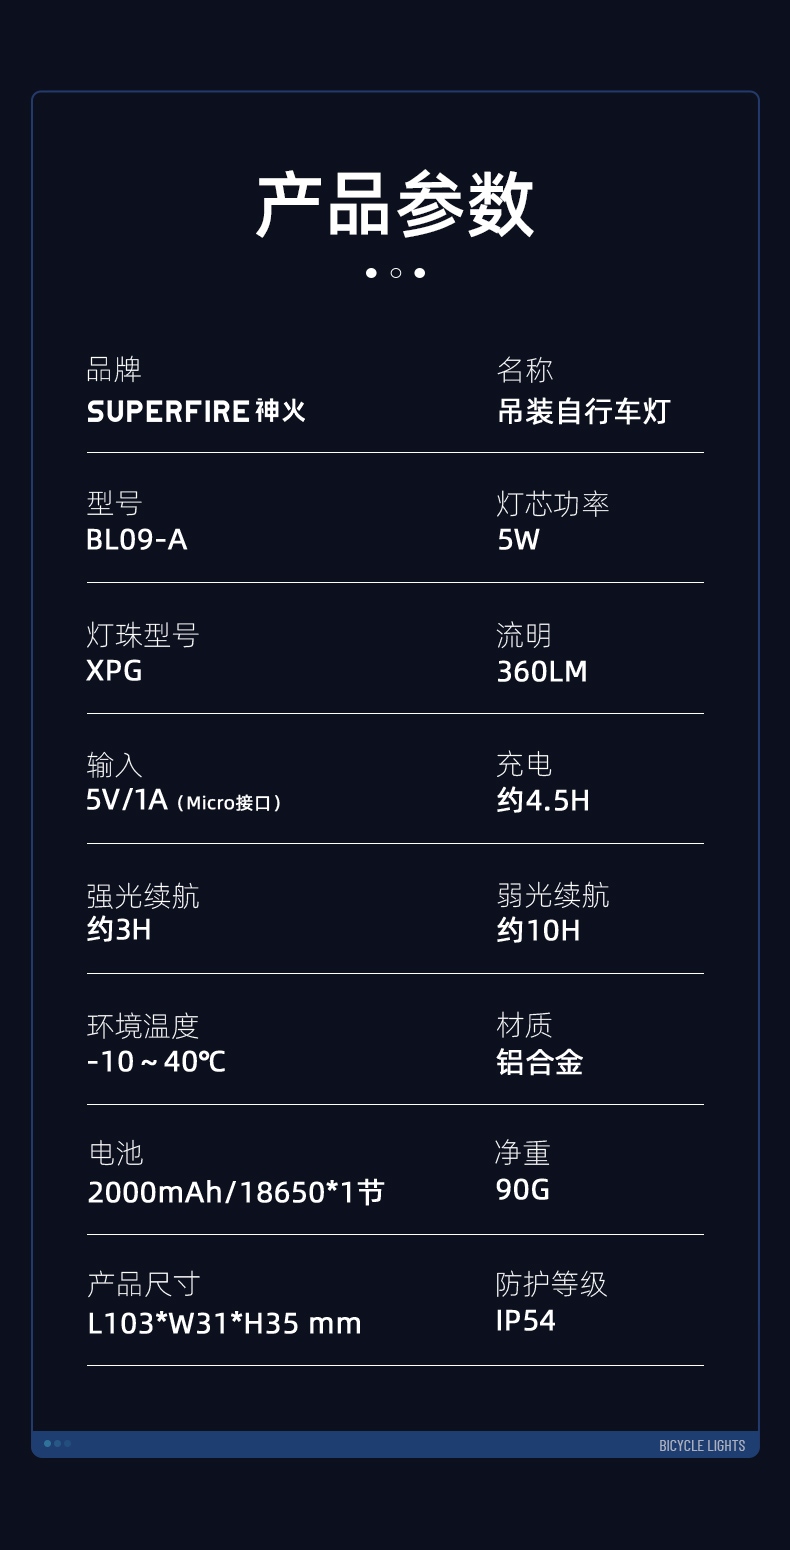Click the BICYCLE LIGHTS footer label
The width and height of the screenshot is (790, 1550).
pyautogui.click(x=702, y=1445)
